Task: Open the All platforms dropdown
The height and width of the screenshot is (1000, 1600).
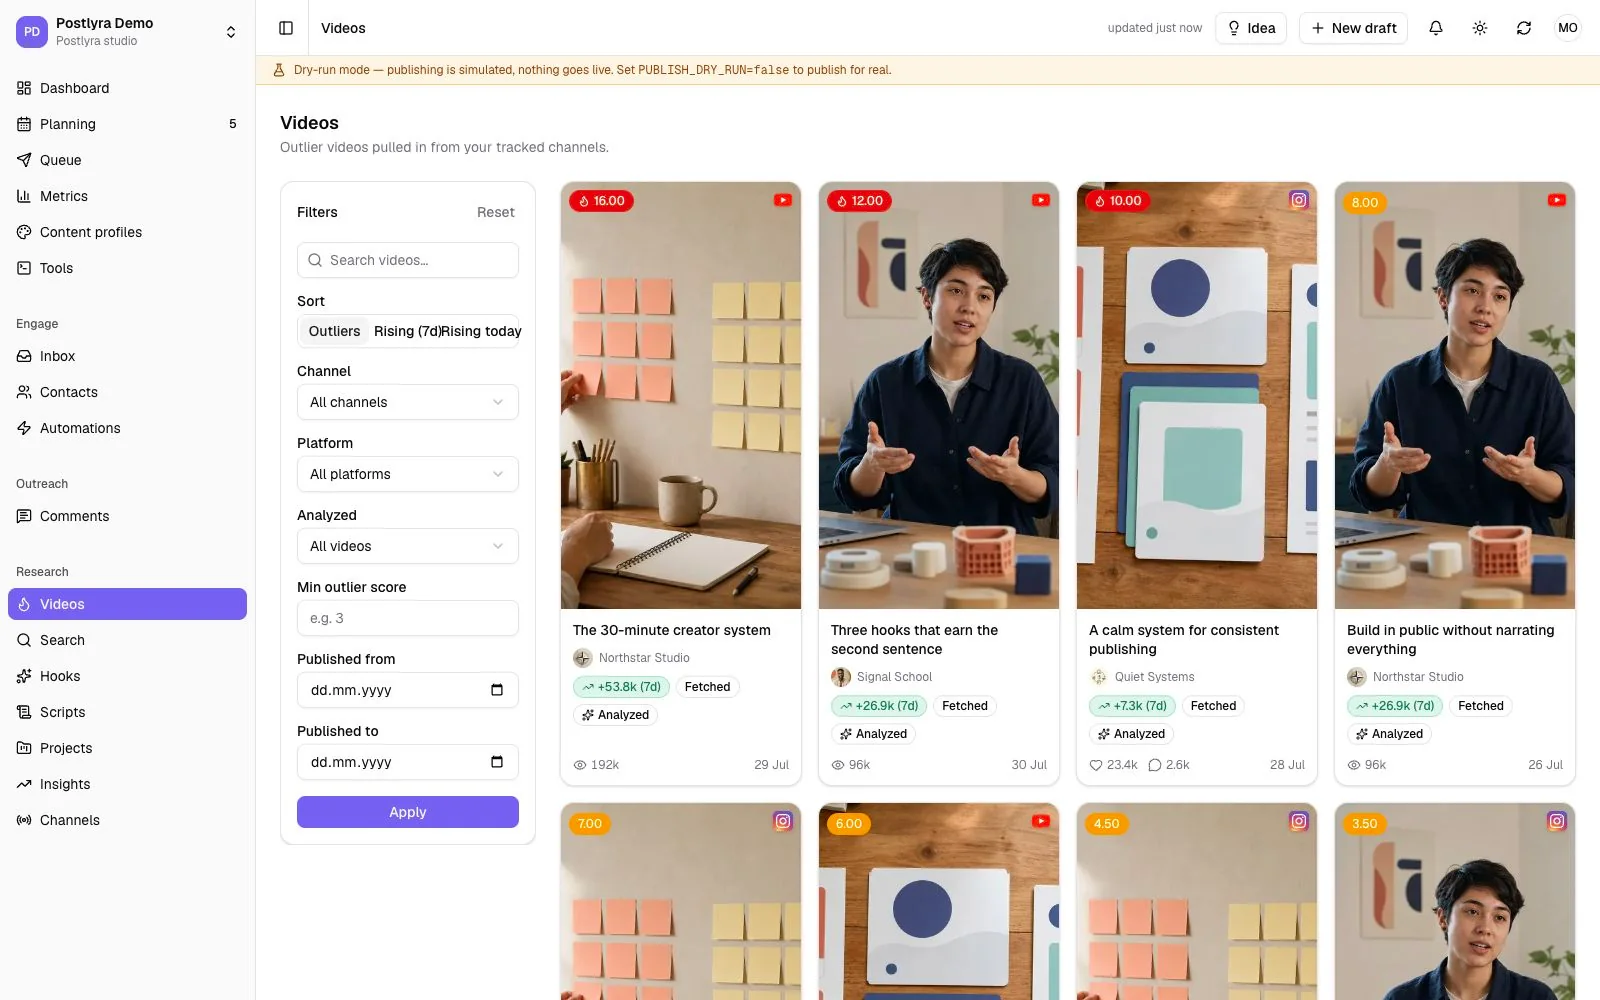Action: coord(408,474)
